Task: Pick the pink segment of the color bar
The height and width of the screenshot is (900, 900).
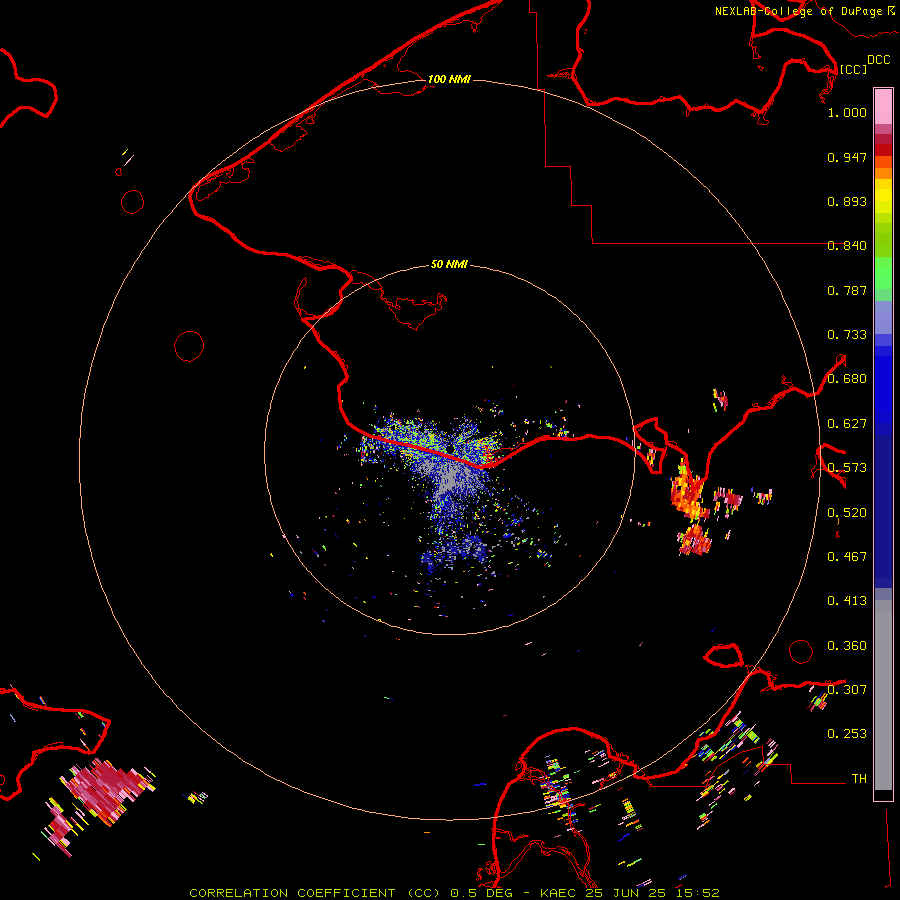Action: coord(883,107)
